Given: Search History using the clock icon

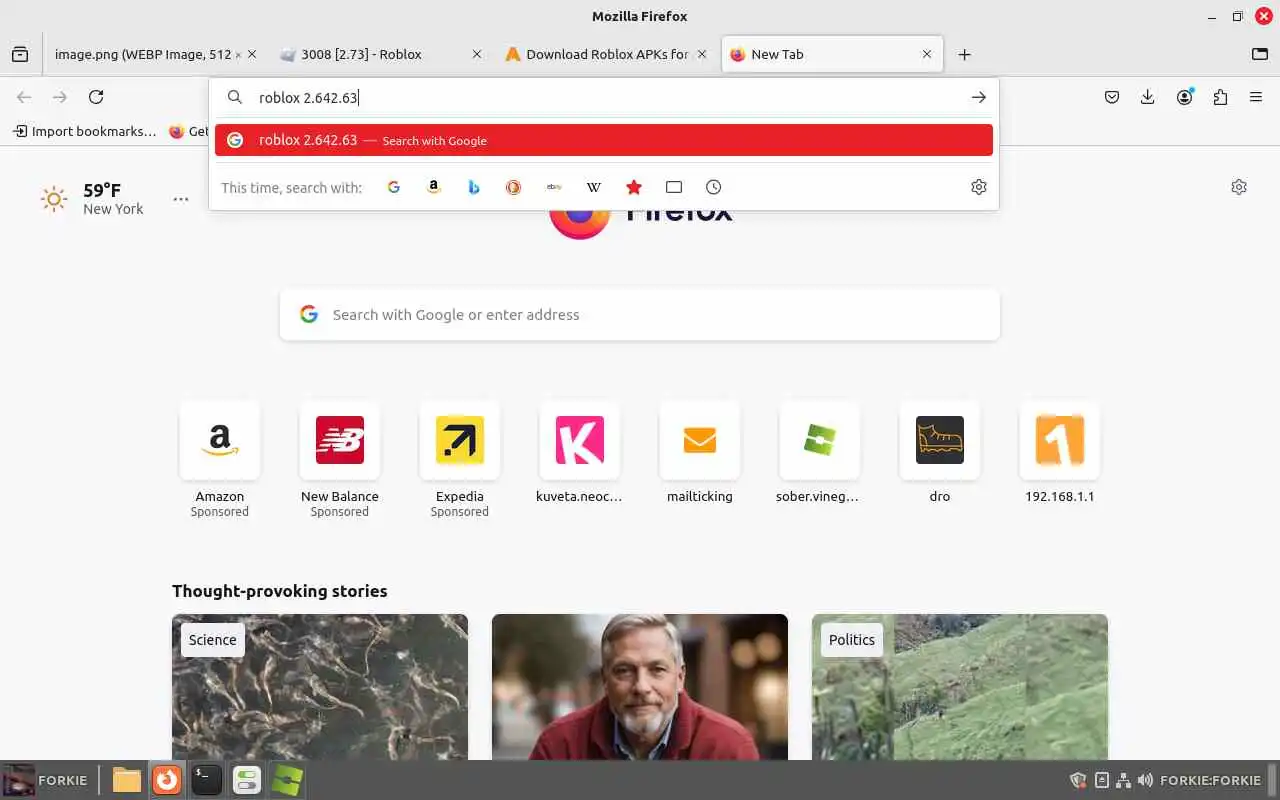Looking at the screenshot, I should click(x=714, y=187).
